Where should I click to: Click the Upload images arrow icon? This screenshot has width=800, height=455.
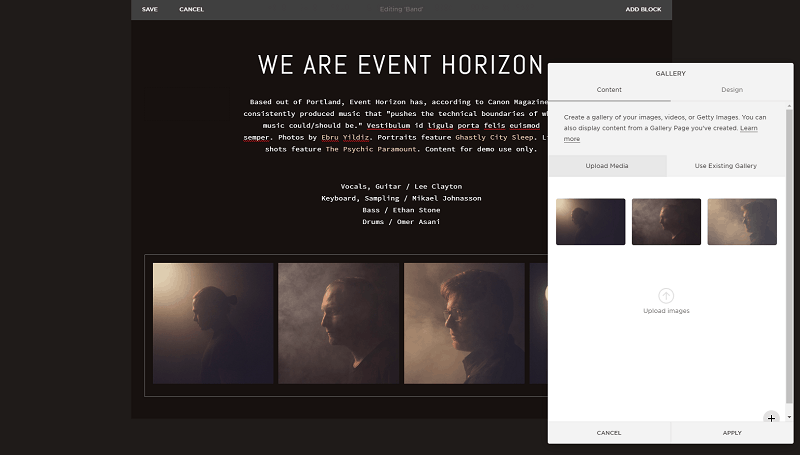666,296
